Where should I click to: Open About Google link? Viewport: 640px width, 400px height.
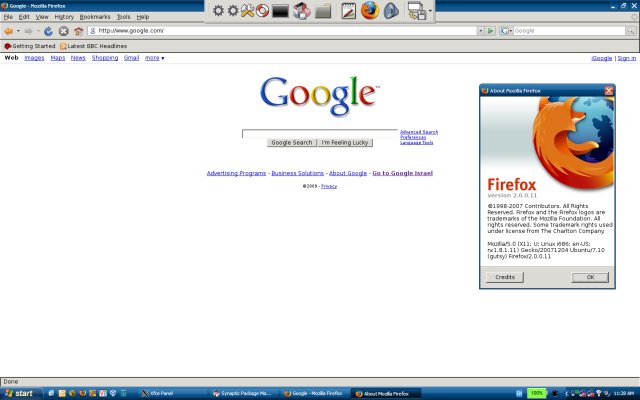(x=348, y=173)
